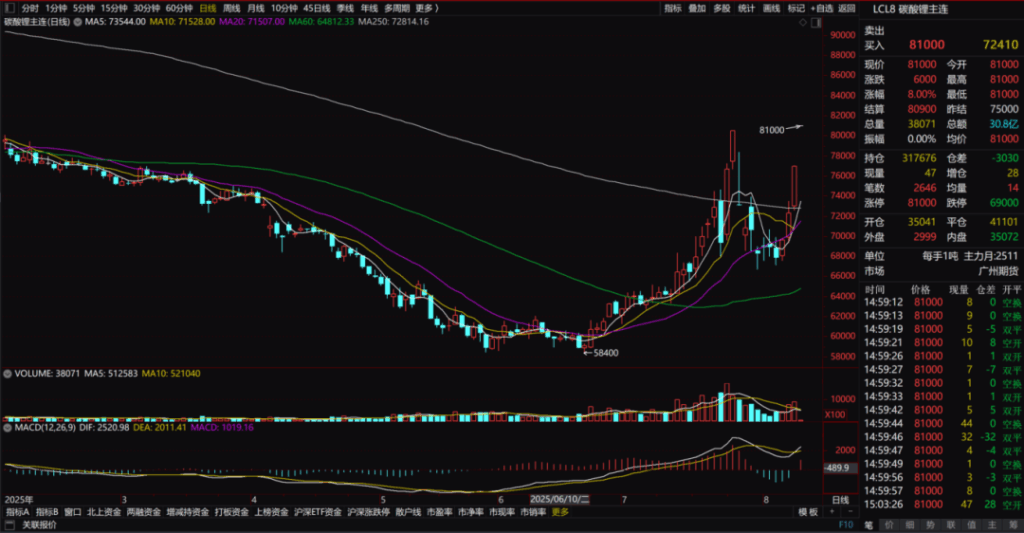Add to watchlist with +自选

(822, 8)
